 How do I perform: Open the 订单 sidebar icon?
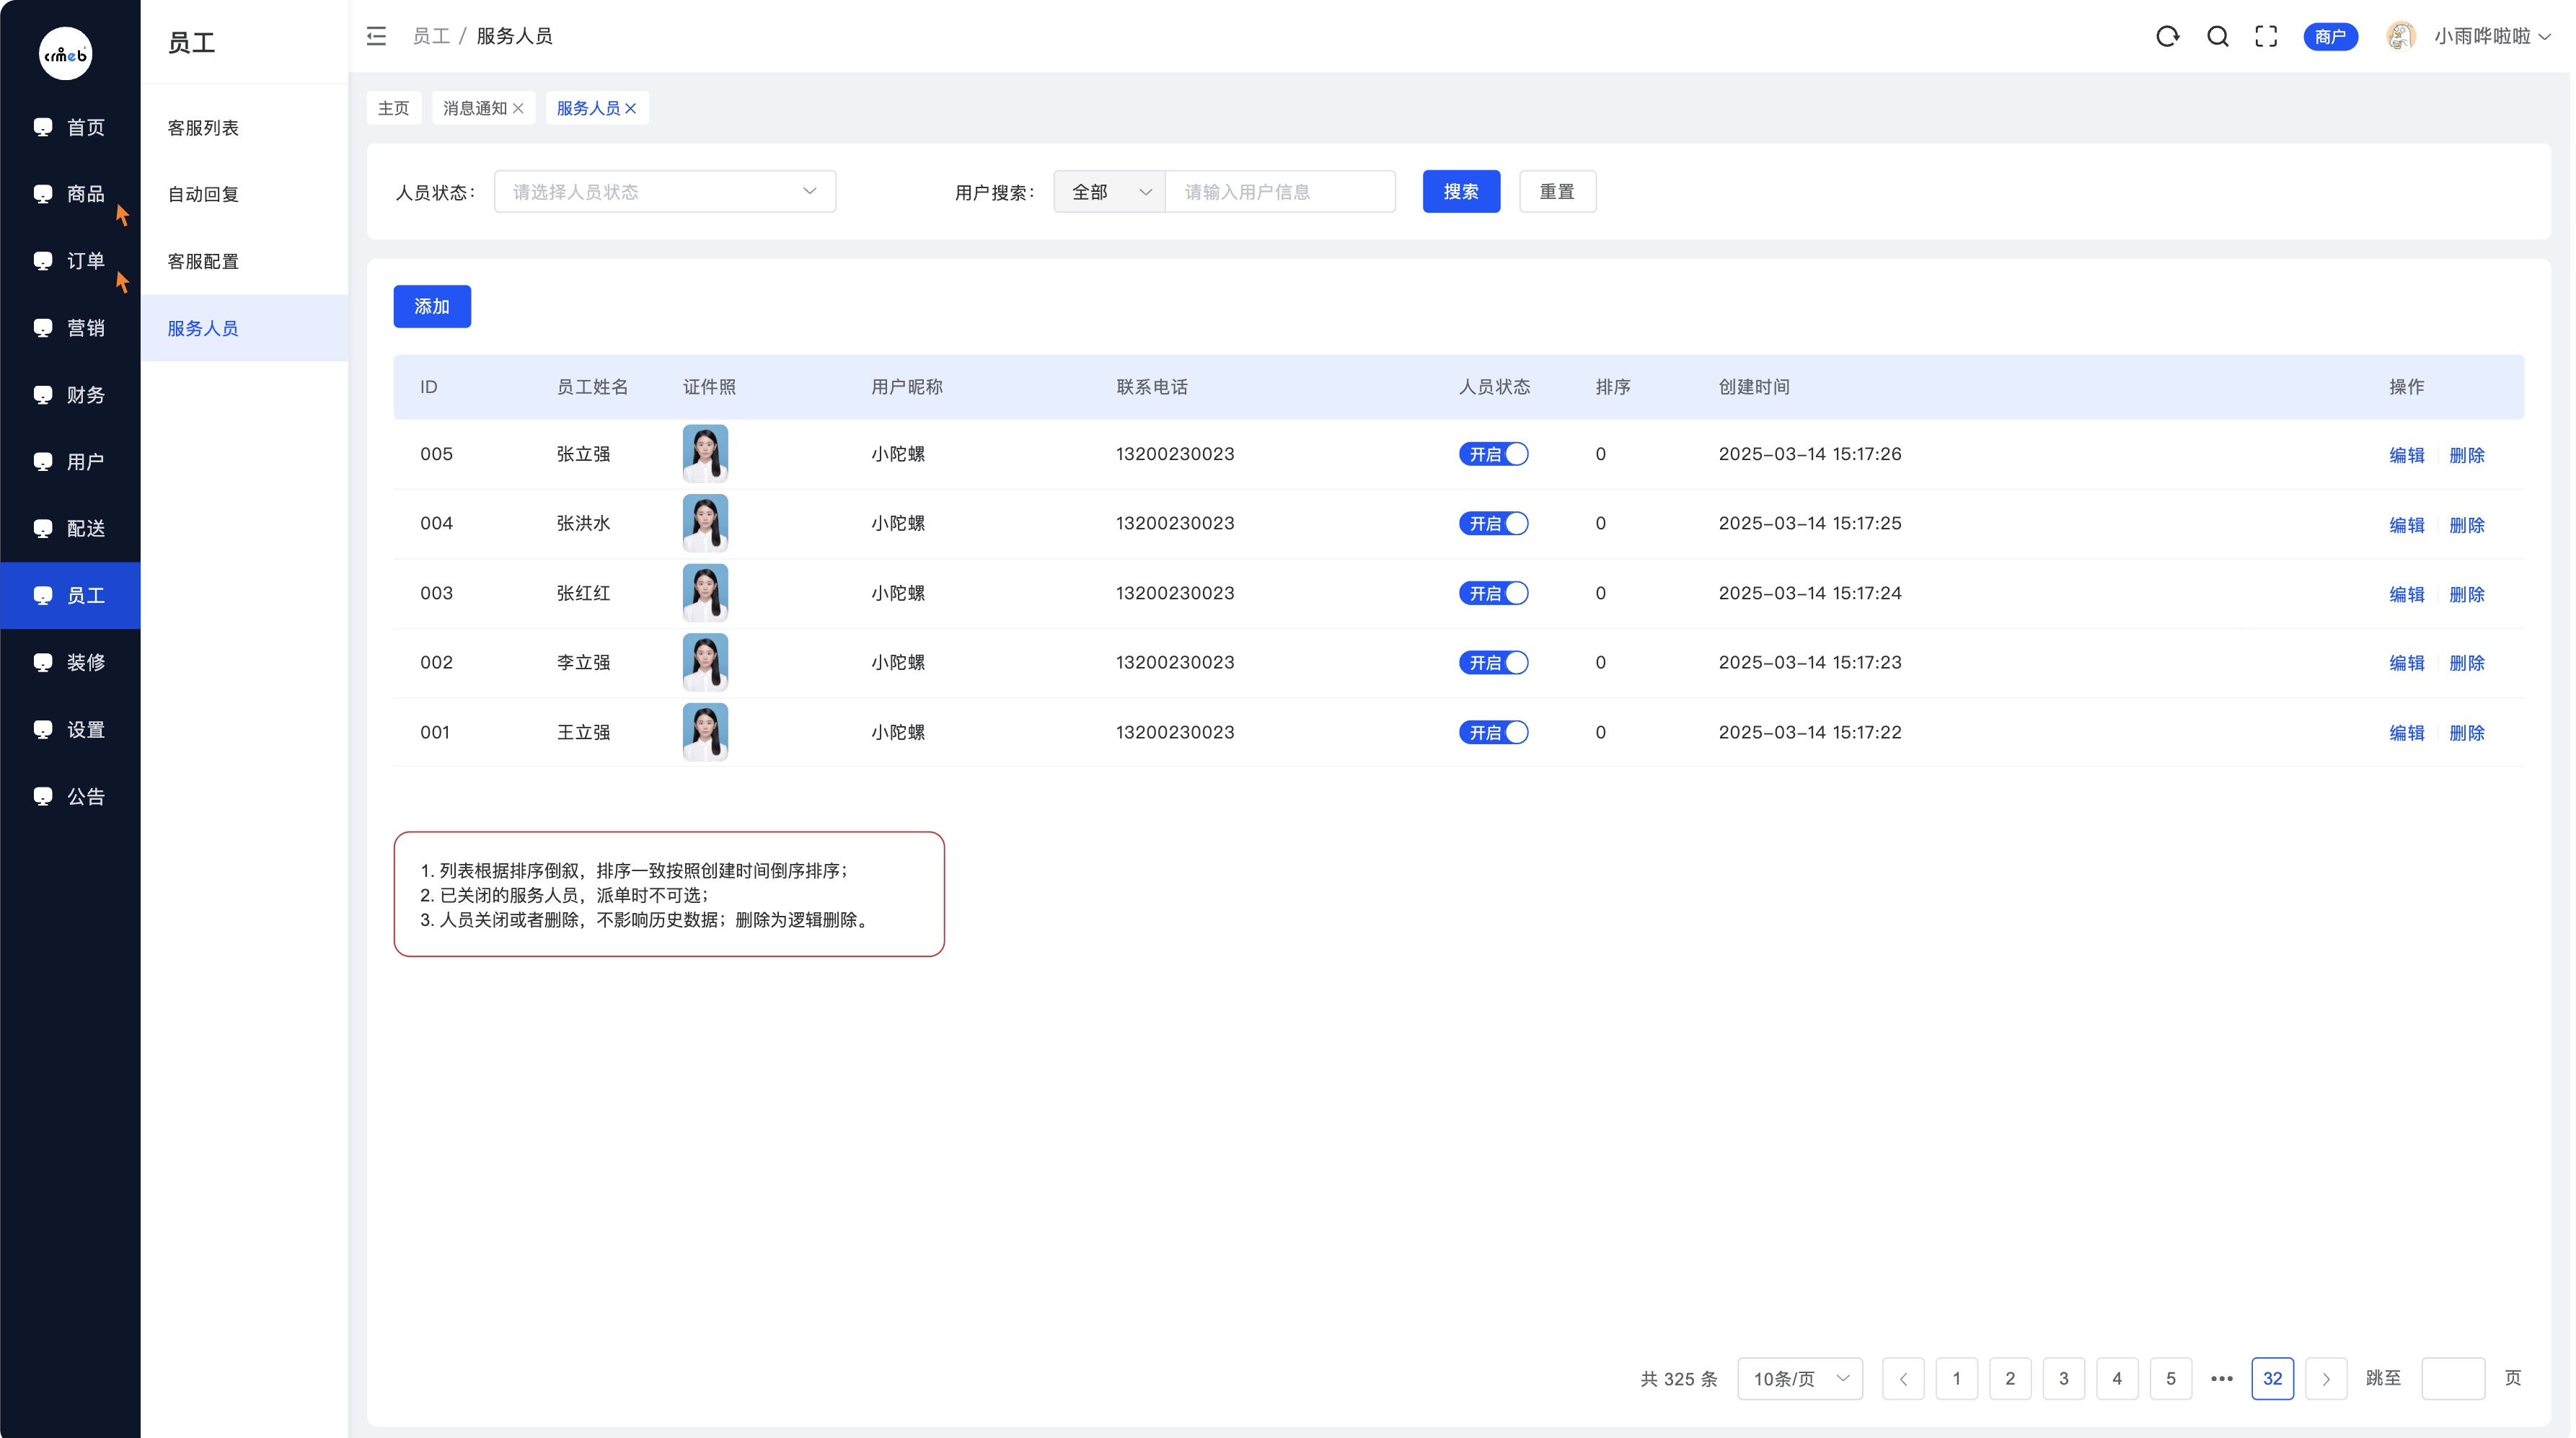click(43, 261)
